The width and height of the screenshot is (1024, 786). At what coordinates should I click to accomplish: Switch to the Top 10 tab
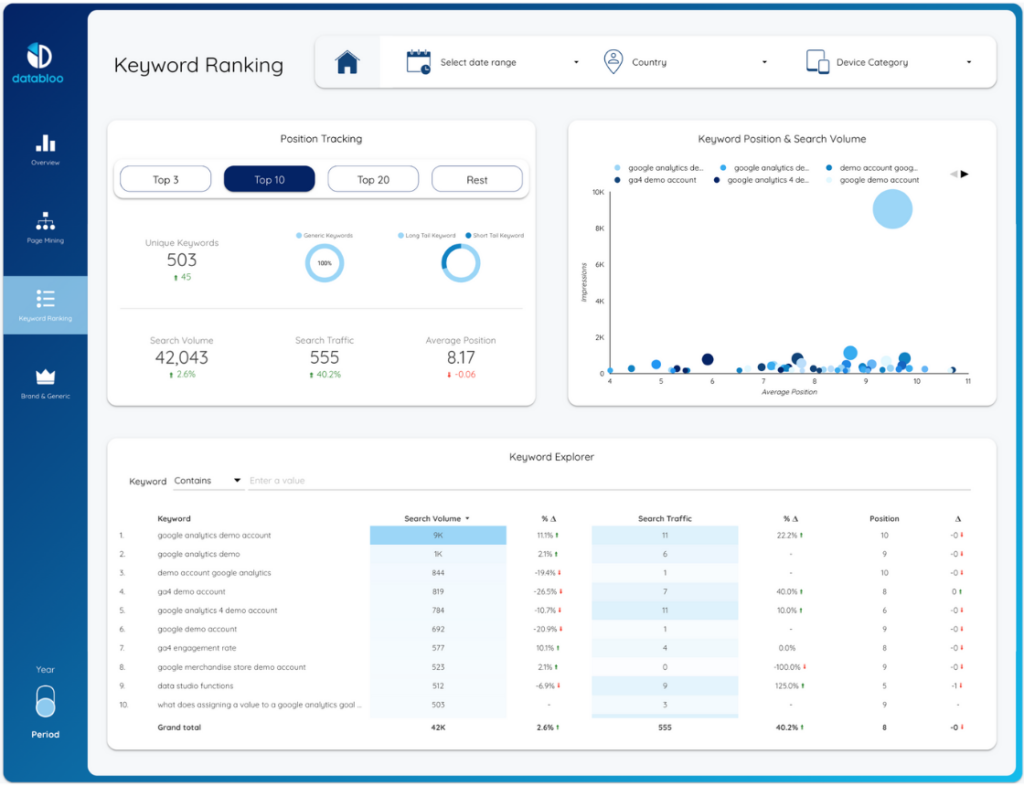269,180
